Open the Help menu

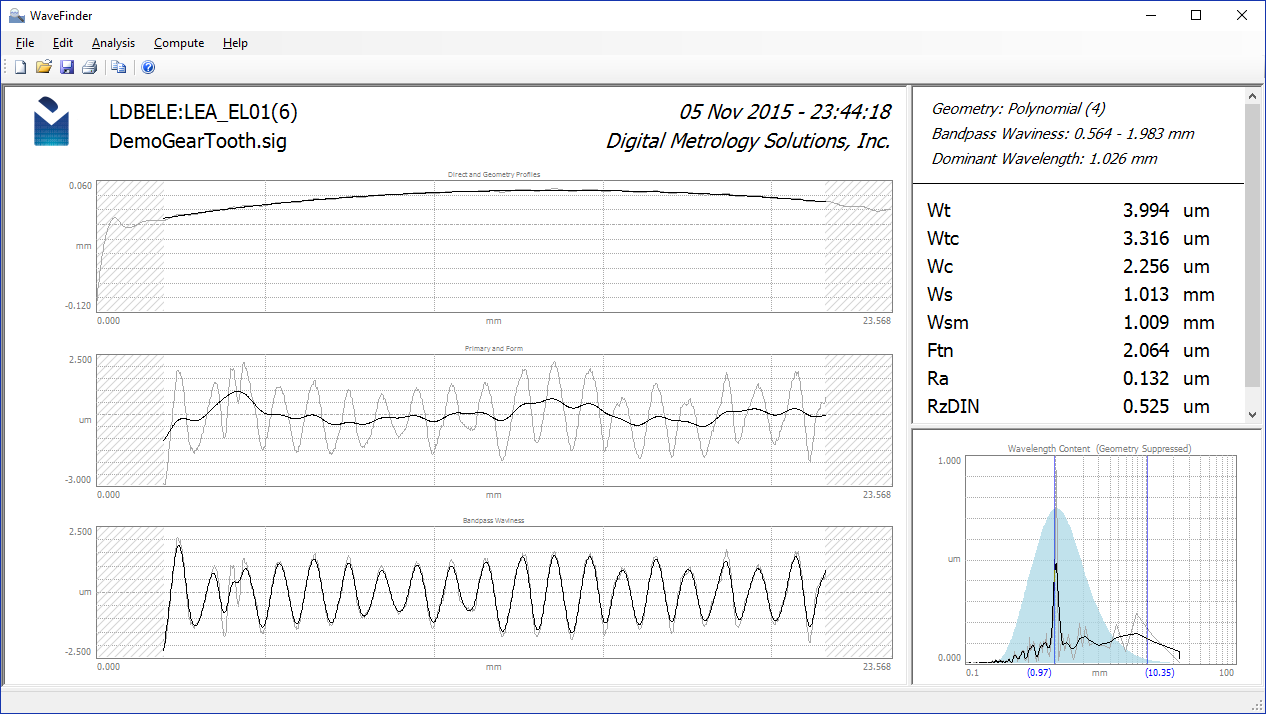pos(235,43)
